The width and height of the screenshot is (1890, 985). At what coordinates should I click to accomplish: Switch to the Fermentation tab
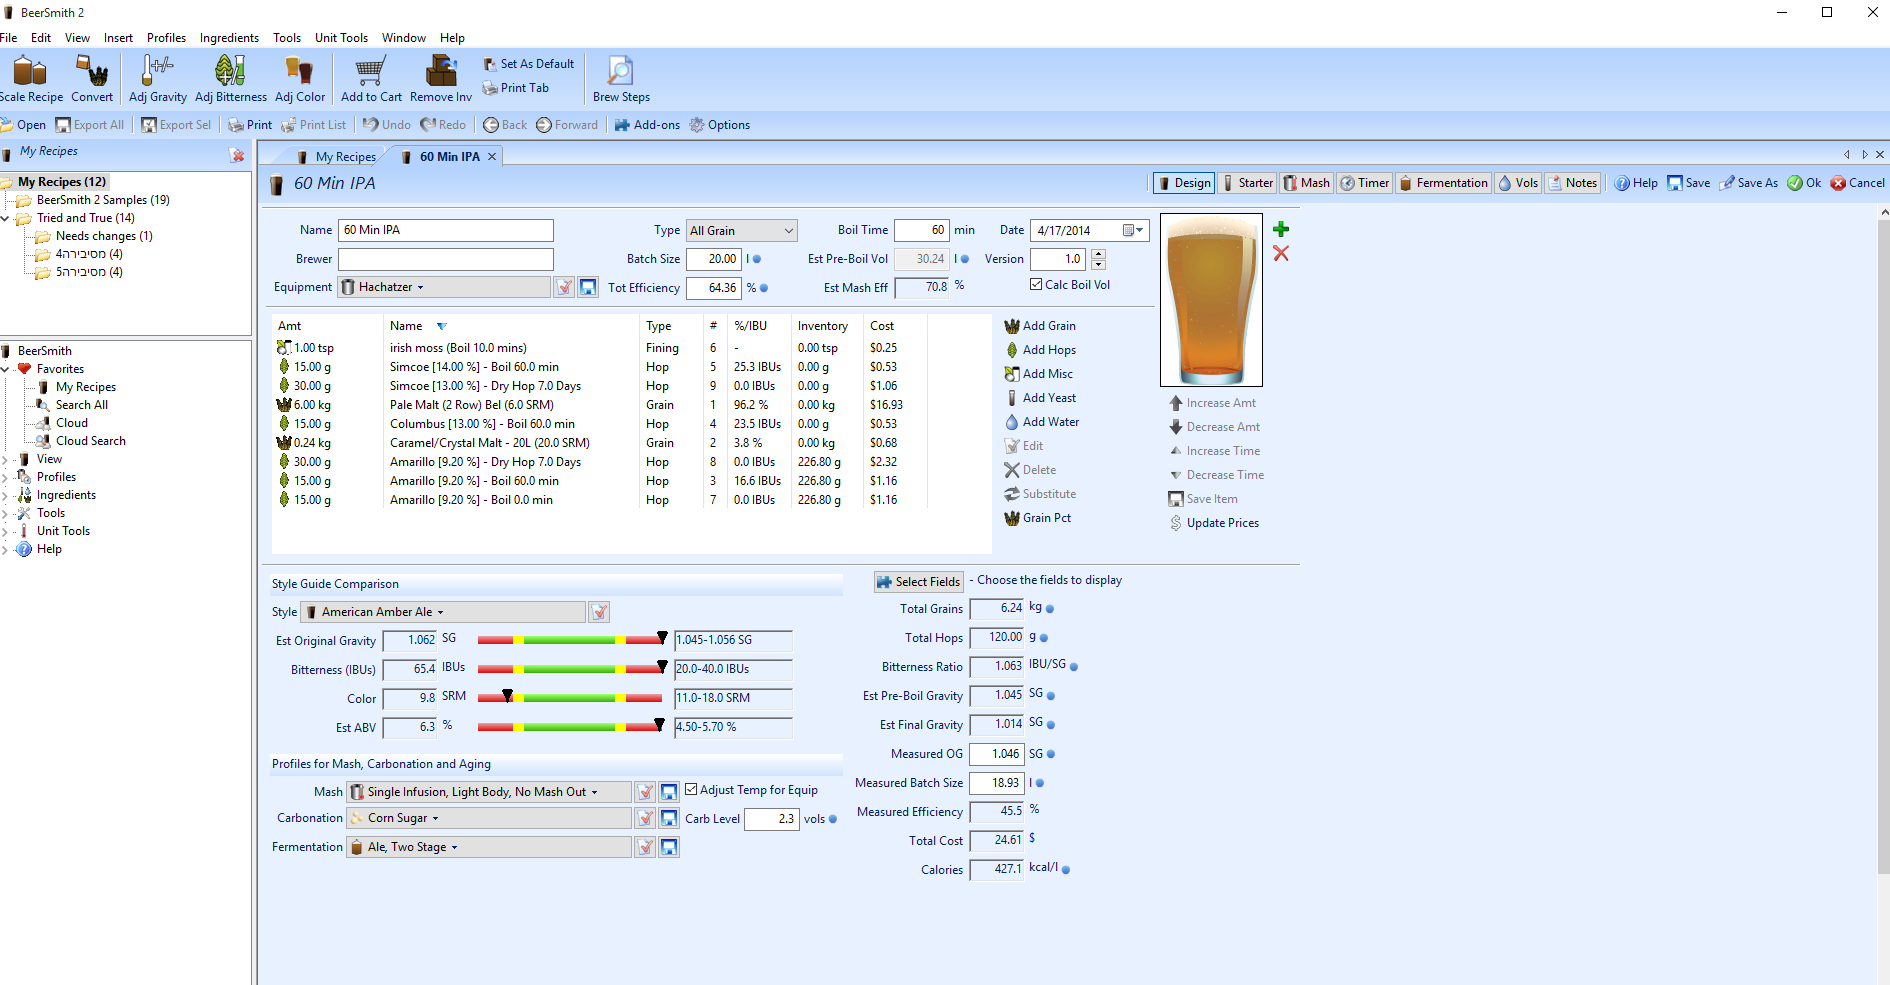point(1443,183)
